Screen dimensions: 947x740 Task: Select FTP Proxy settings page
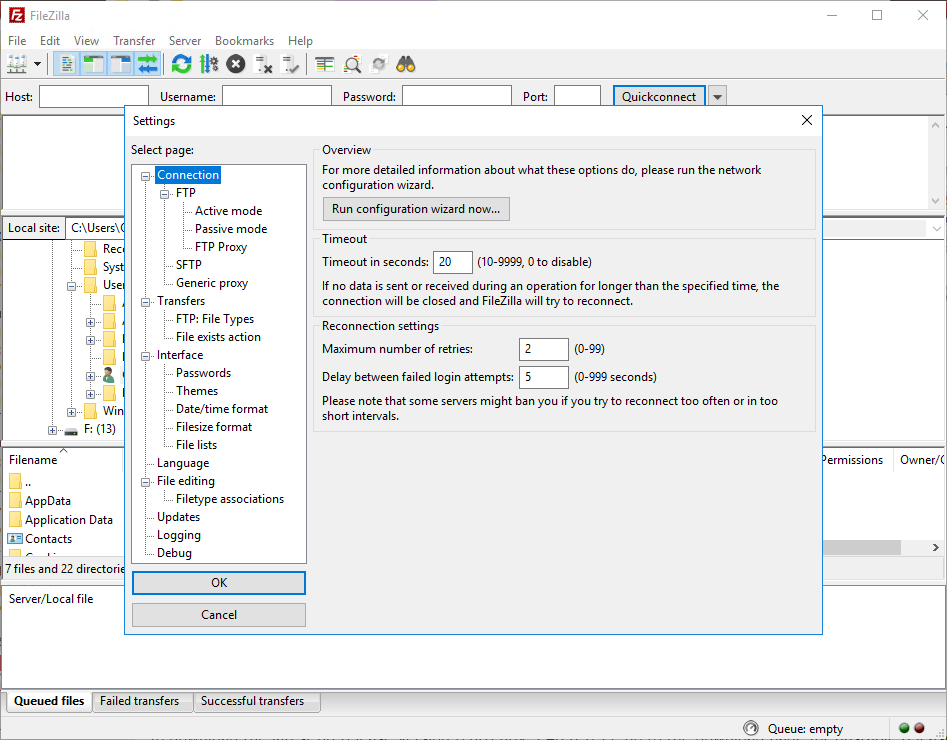click(220, 247)
